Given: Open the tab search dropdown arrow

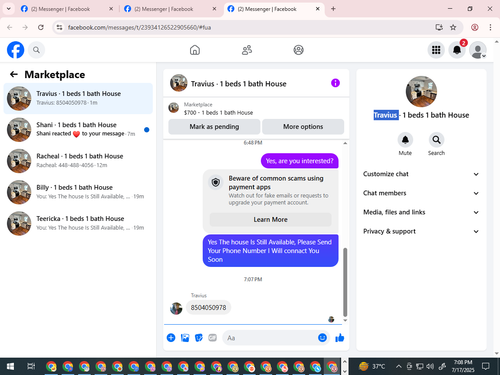Looking at the screenshot, I should coord(9,9).
